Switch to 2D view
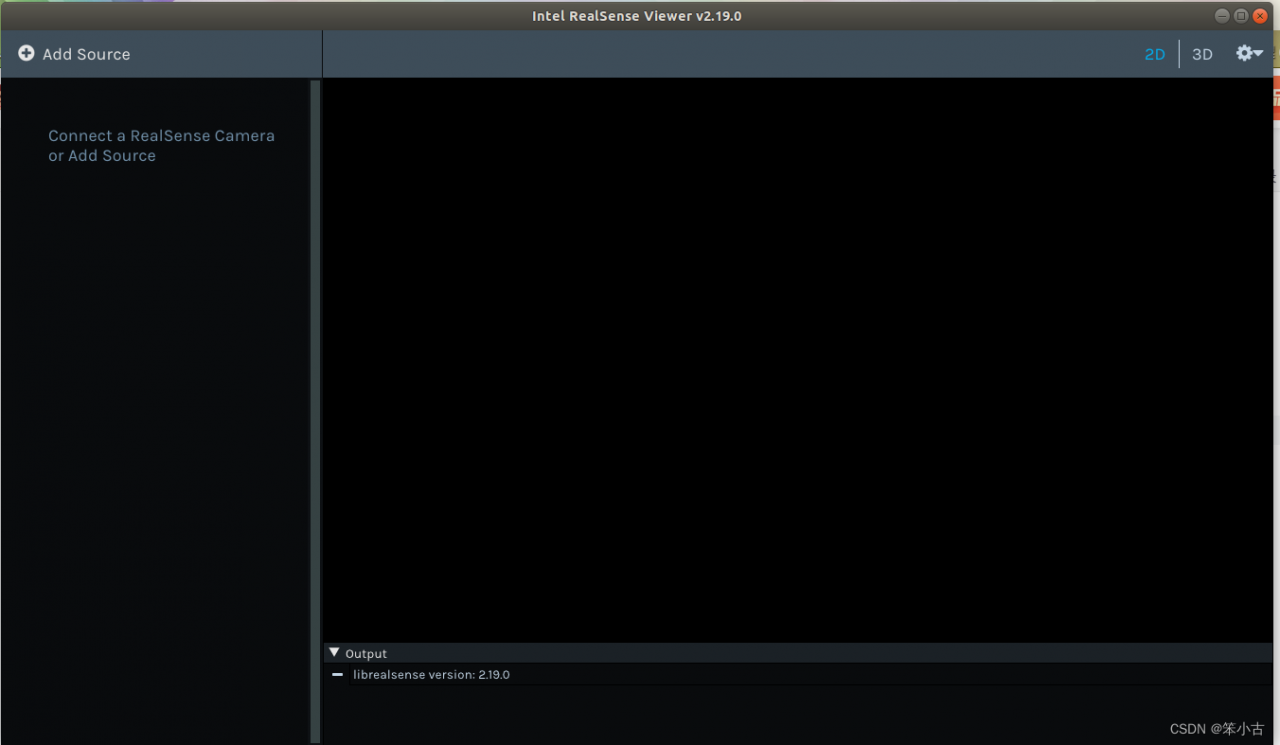The image size is (1280, 745). pyautogui.click(x=1155, y=54)
